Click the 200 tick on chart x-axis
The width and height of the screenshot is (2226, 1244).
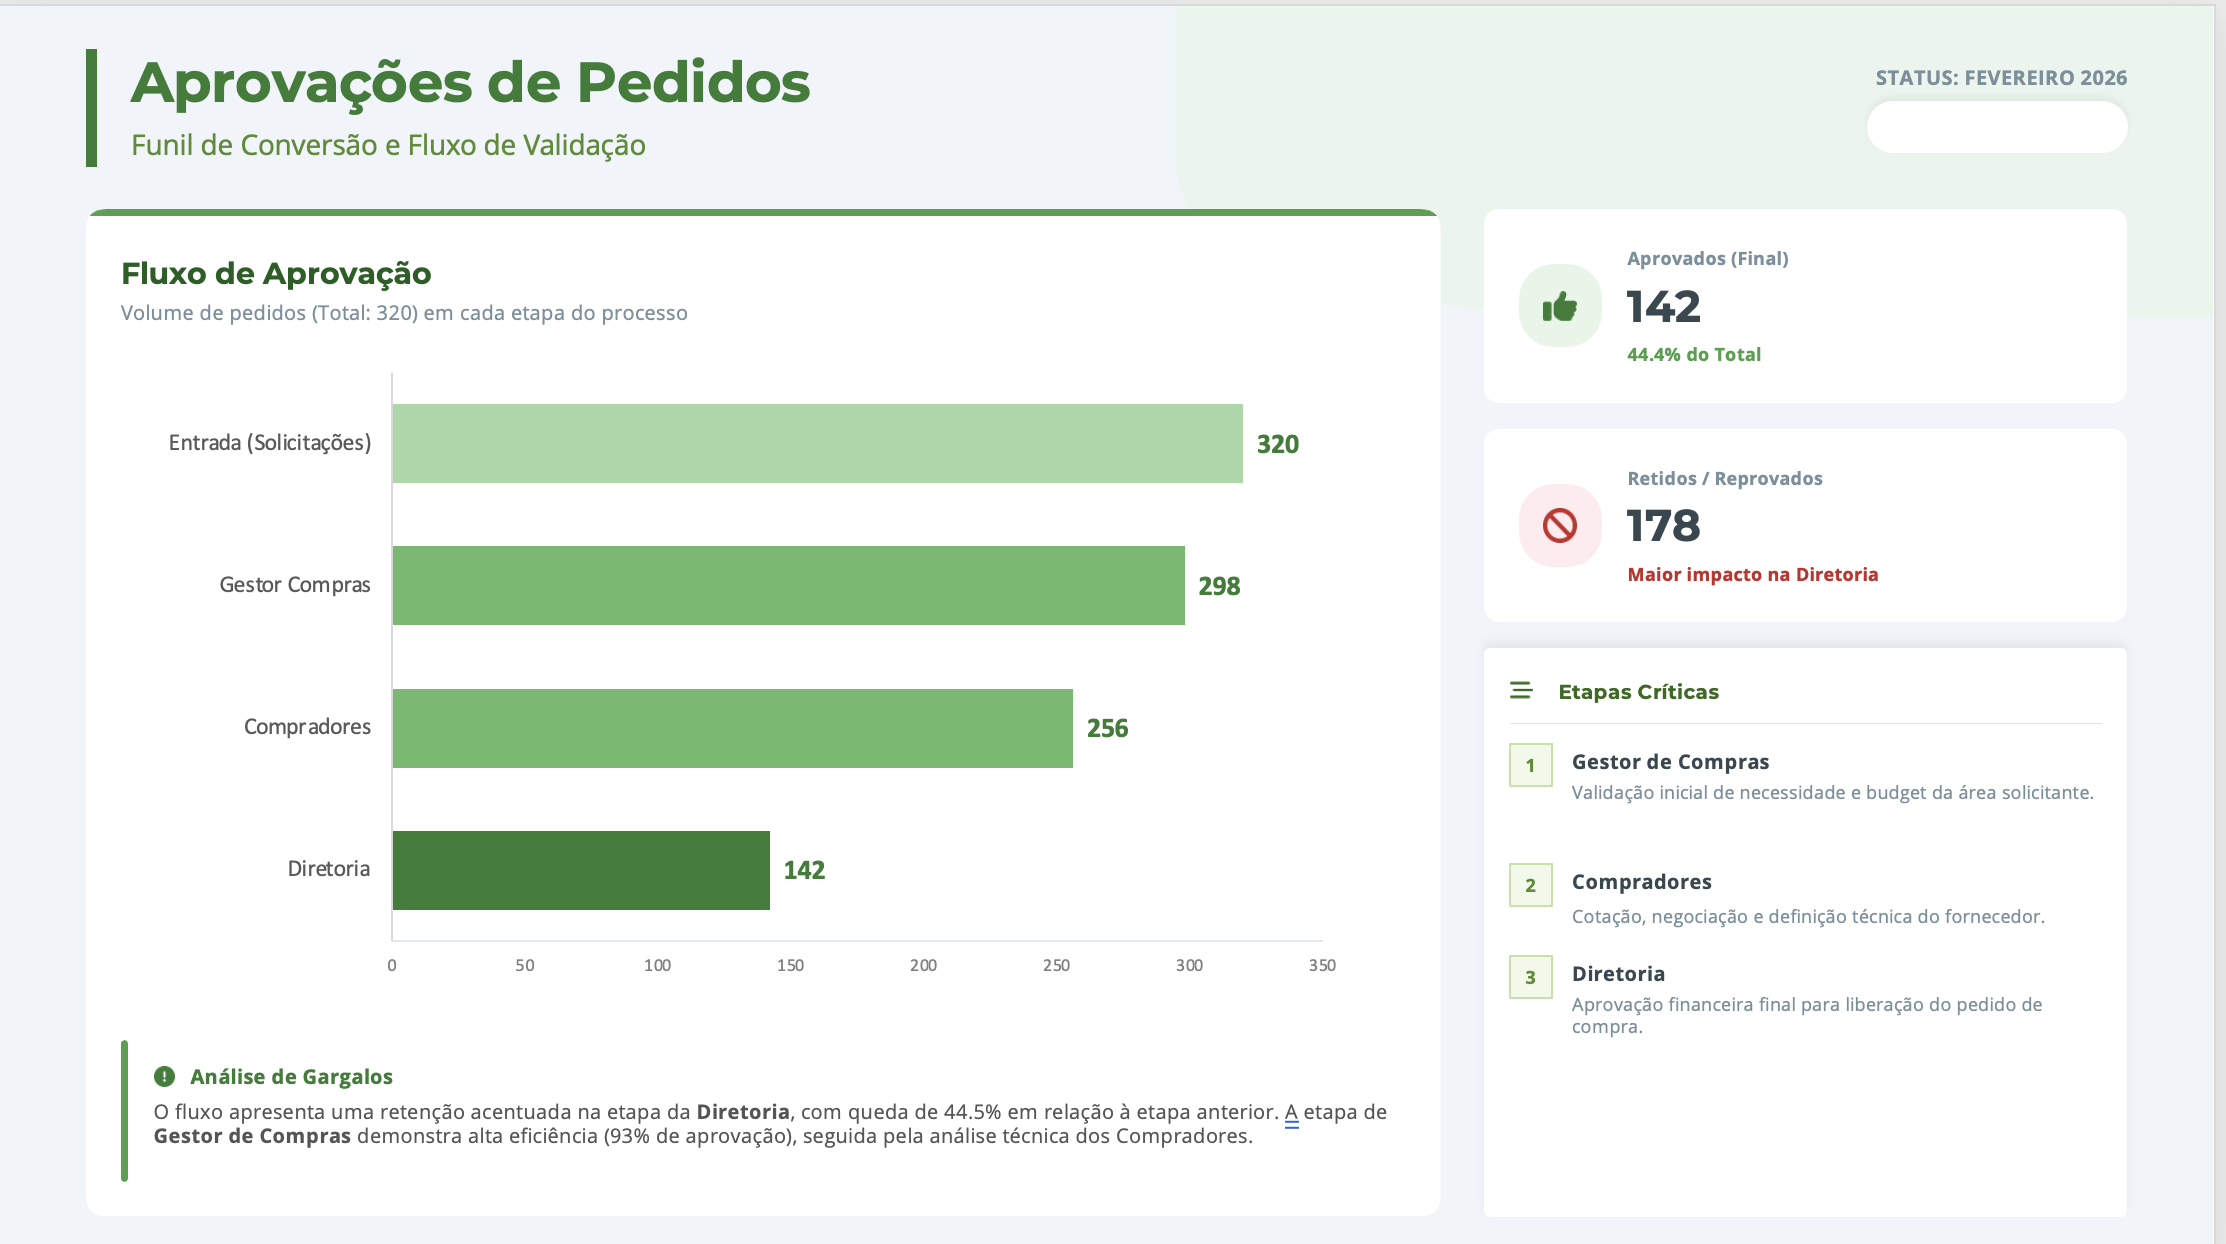tap(923, 965)
